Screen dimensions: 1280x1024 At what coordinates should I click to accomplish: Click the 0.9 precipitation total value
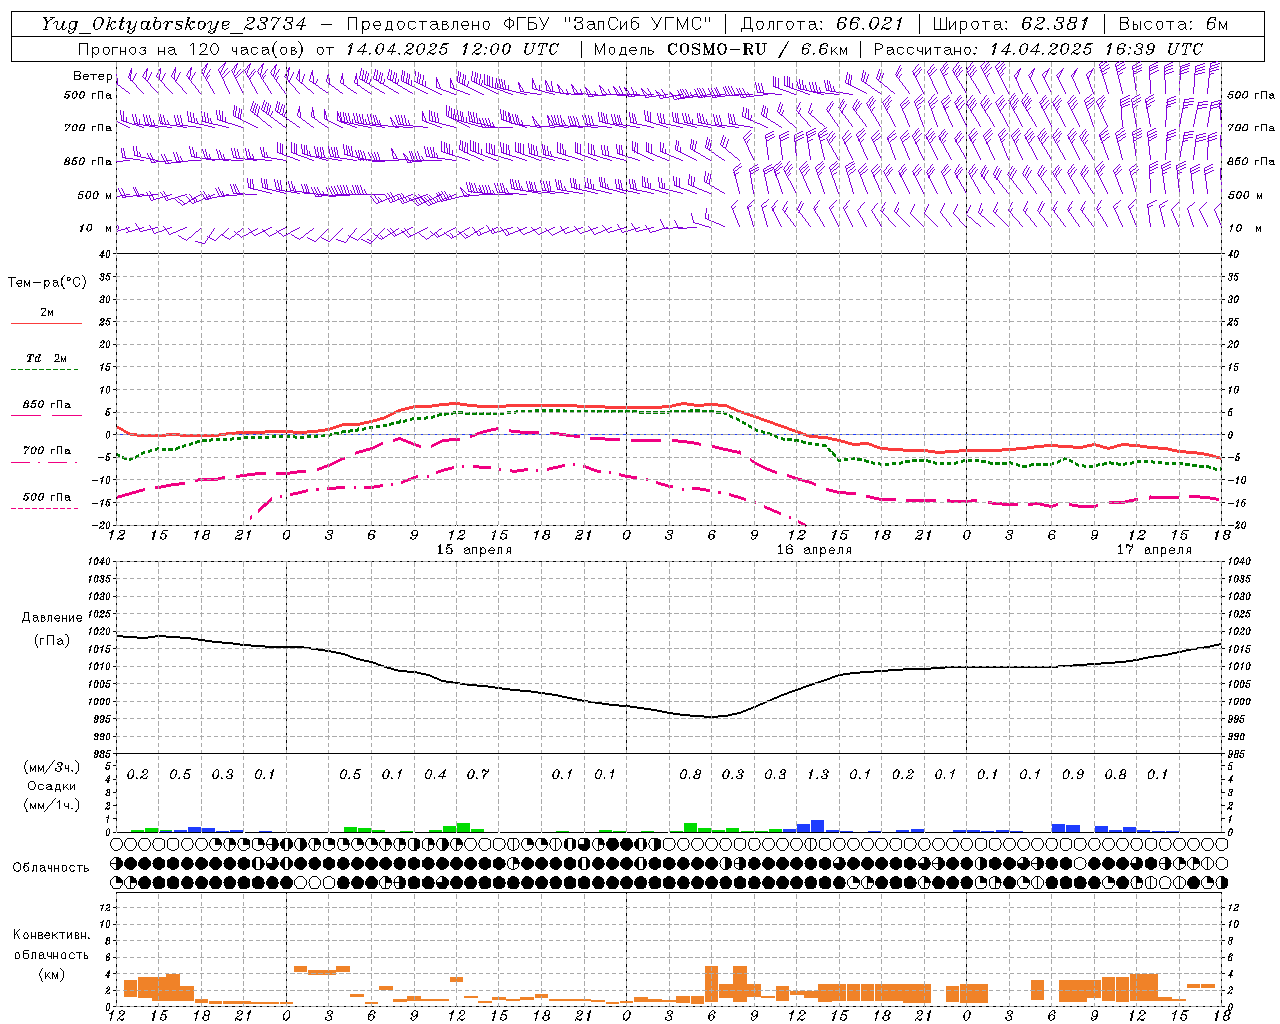click(x=1073, y=774)
